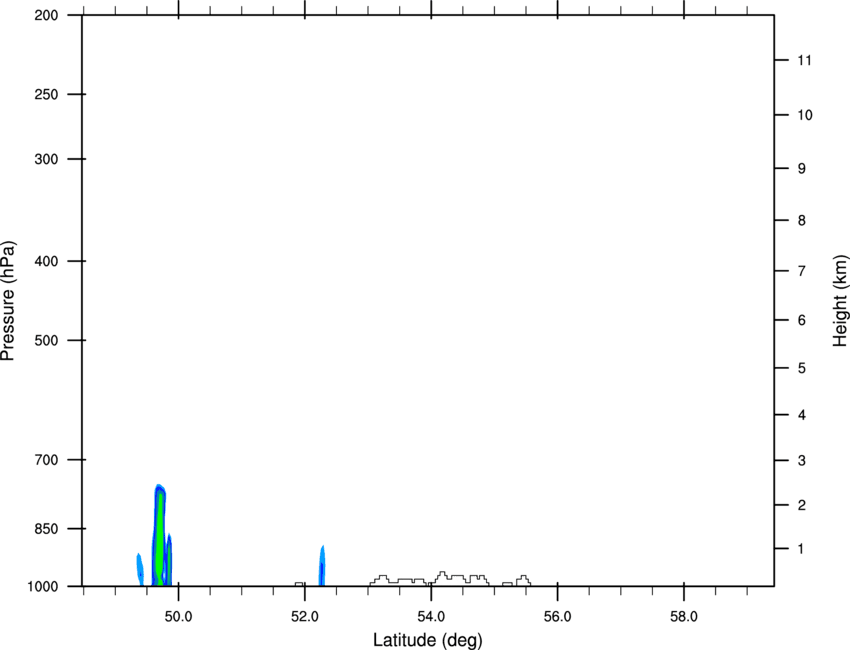Click pressure tick label 200
Viewport: 850px width, 650px height.
tap(46, 15)
